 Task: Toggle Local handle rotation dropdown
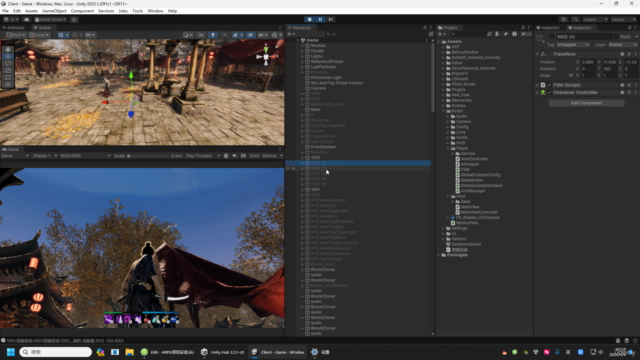[39, 35]
